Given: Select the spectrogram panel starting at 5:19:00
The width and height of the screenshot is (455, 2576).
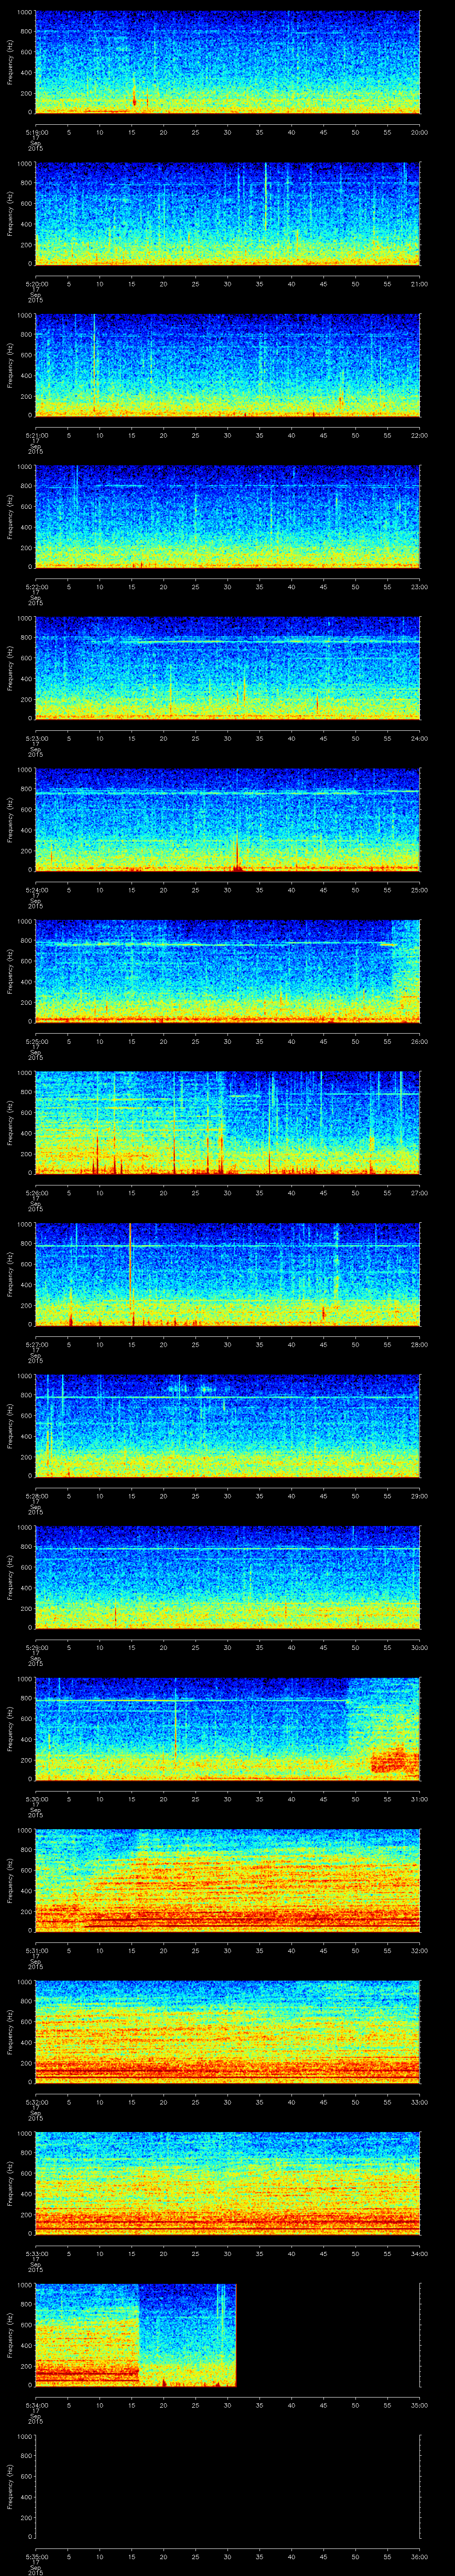Looking at the screenshot, I should tap(227, 62).
